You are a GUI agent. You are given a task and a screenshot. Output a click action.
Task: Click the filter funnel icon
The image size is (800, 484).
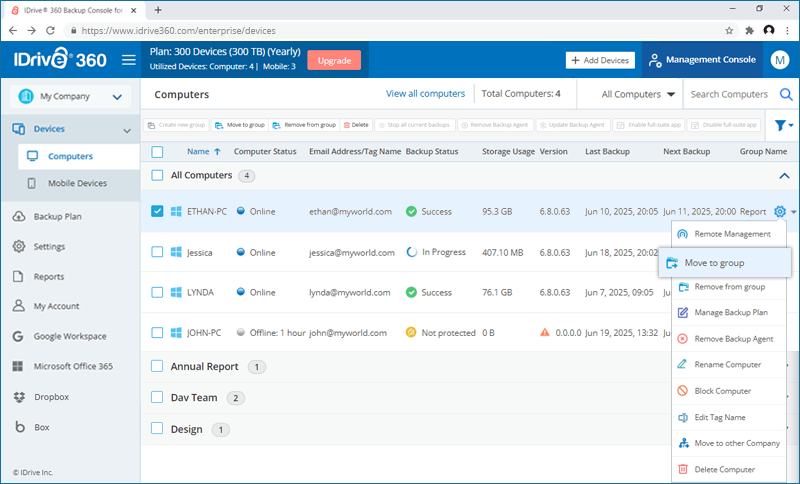point(780,125)
